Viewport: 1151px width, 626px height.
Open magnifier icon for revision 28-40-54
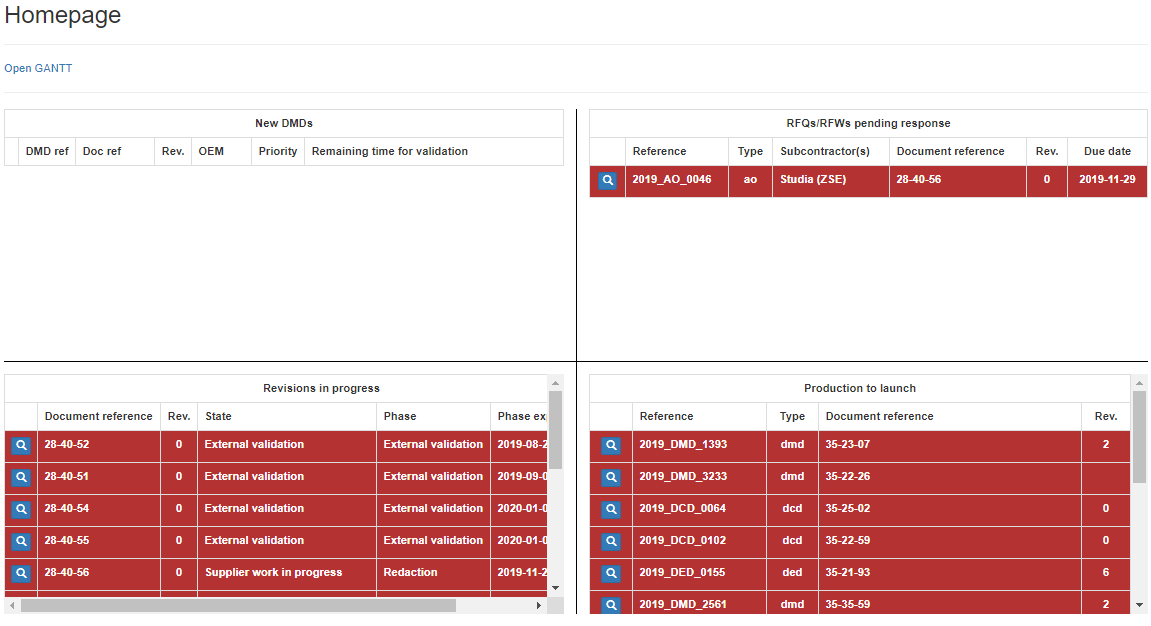tap(21, 510)
